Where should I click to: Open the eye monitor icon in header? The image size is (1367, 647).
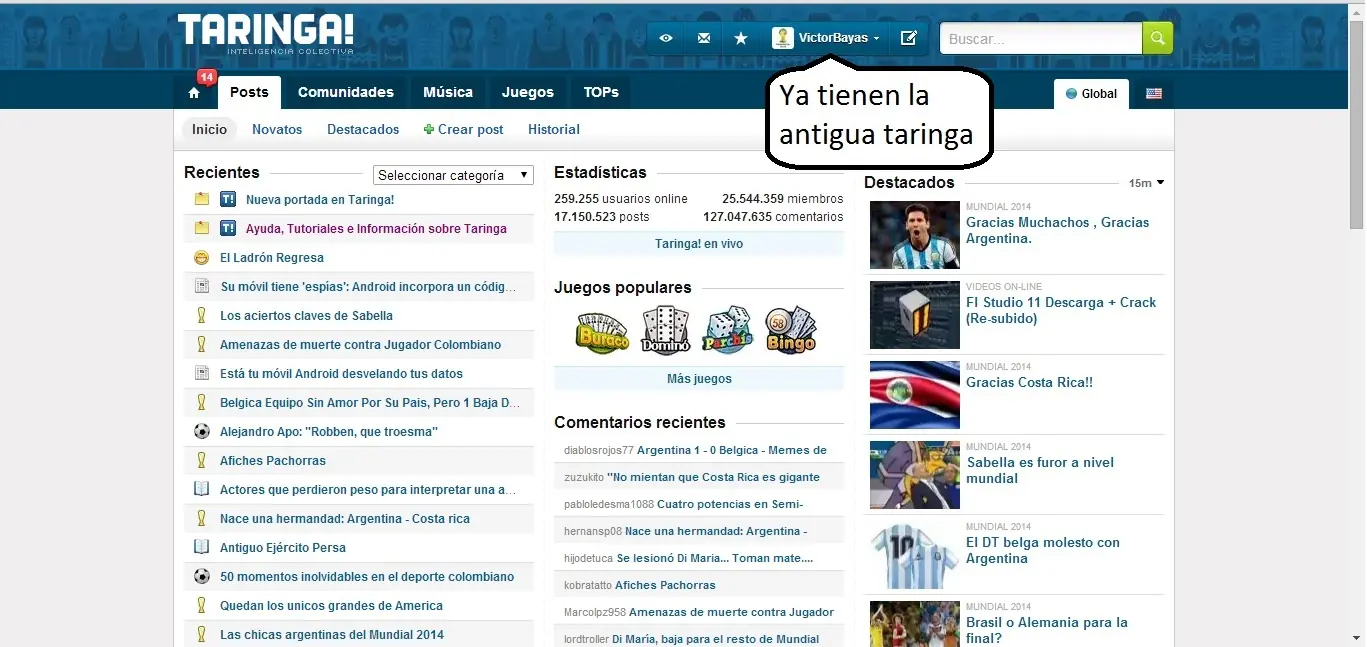click(666, 38)
